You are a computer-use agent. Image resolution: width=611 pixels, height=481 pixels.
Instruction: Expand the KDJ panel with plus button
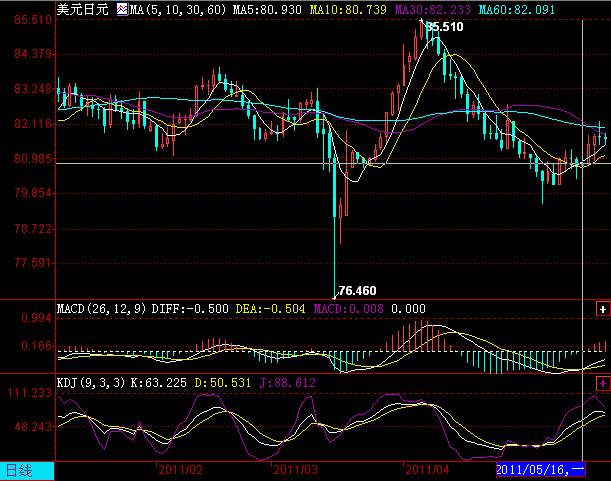603,383
